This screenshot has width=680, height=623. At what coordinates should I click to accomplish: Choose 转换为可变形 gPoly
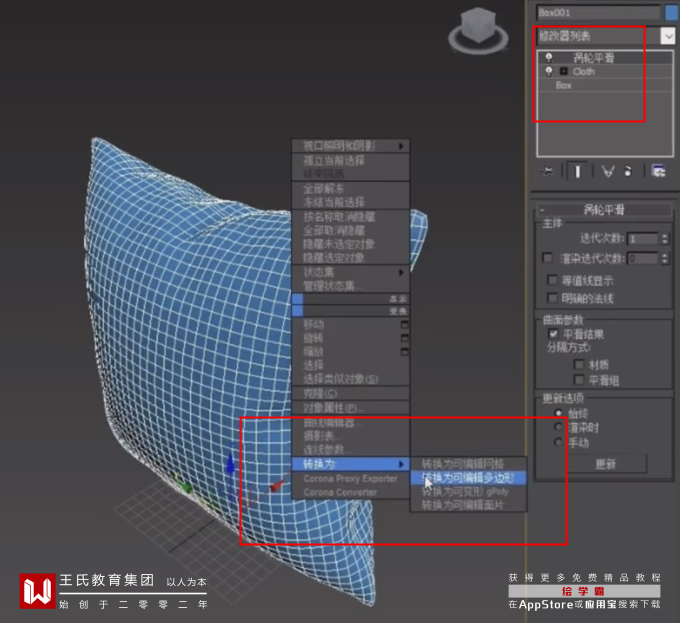pyautogui.click(x=468, y=492)
